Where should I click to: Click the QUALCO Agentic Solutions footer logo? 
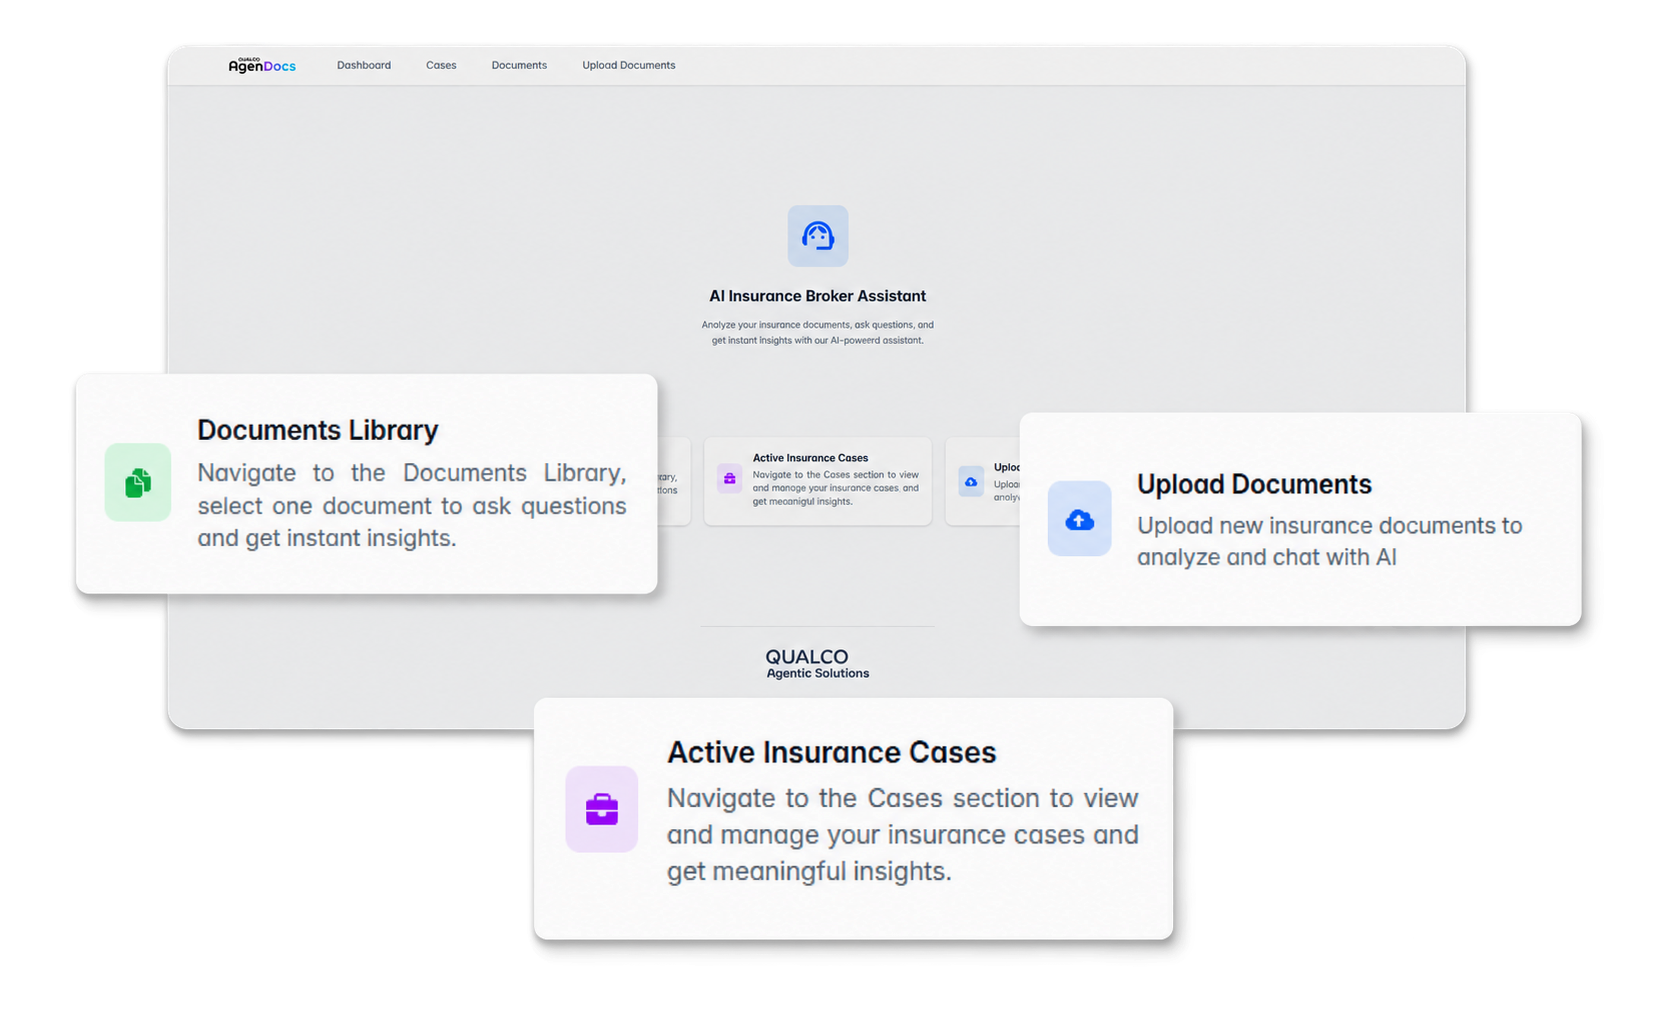pos(817,664)
